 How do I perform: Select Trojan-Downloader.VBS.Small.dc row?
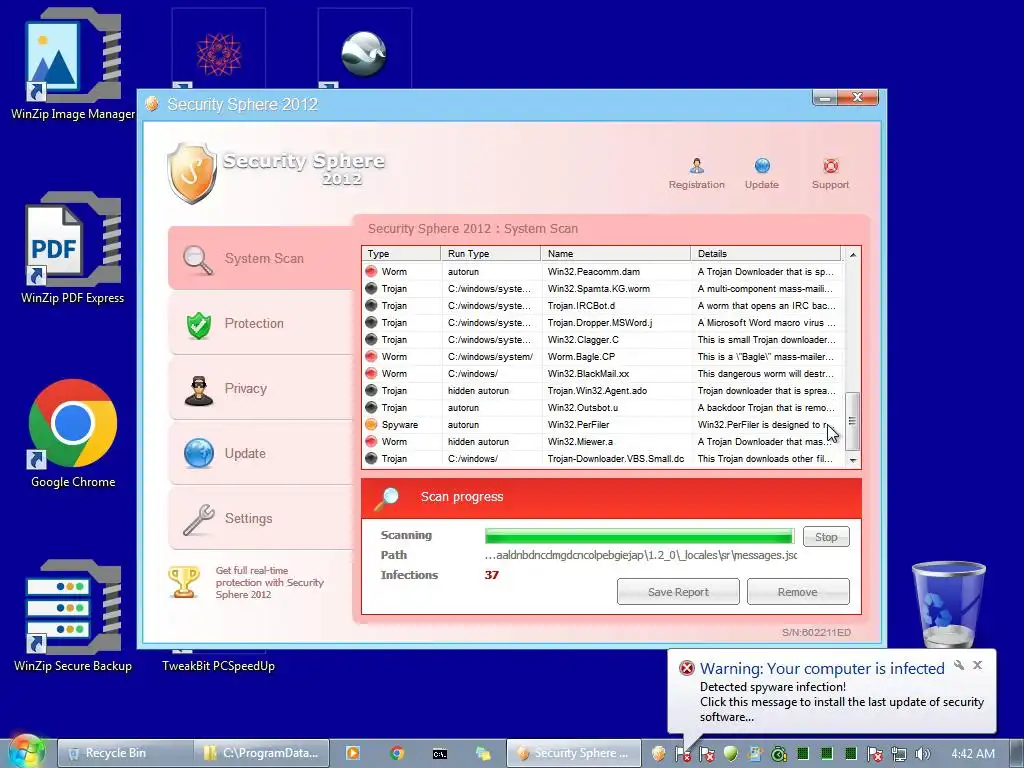click(x=602, y=458)
